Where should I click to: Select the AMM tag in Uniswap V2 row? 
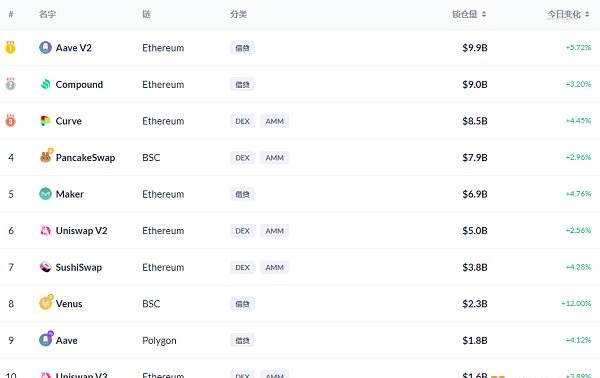pos(274,231)
